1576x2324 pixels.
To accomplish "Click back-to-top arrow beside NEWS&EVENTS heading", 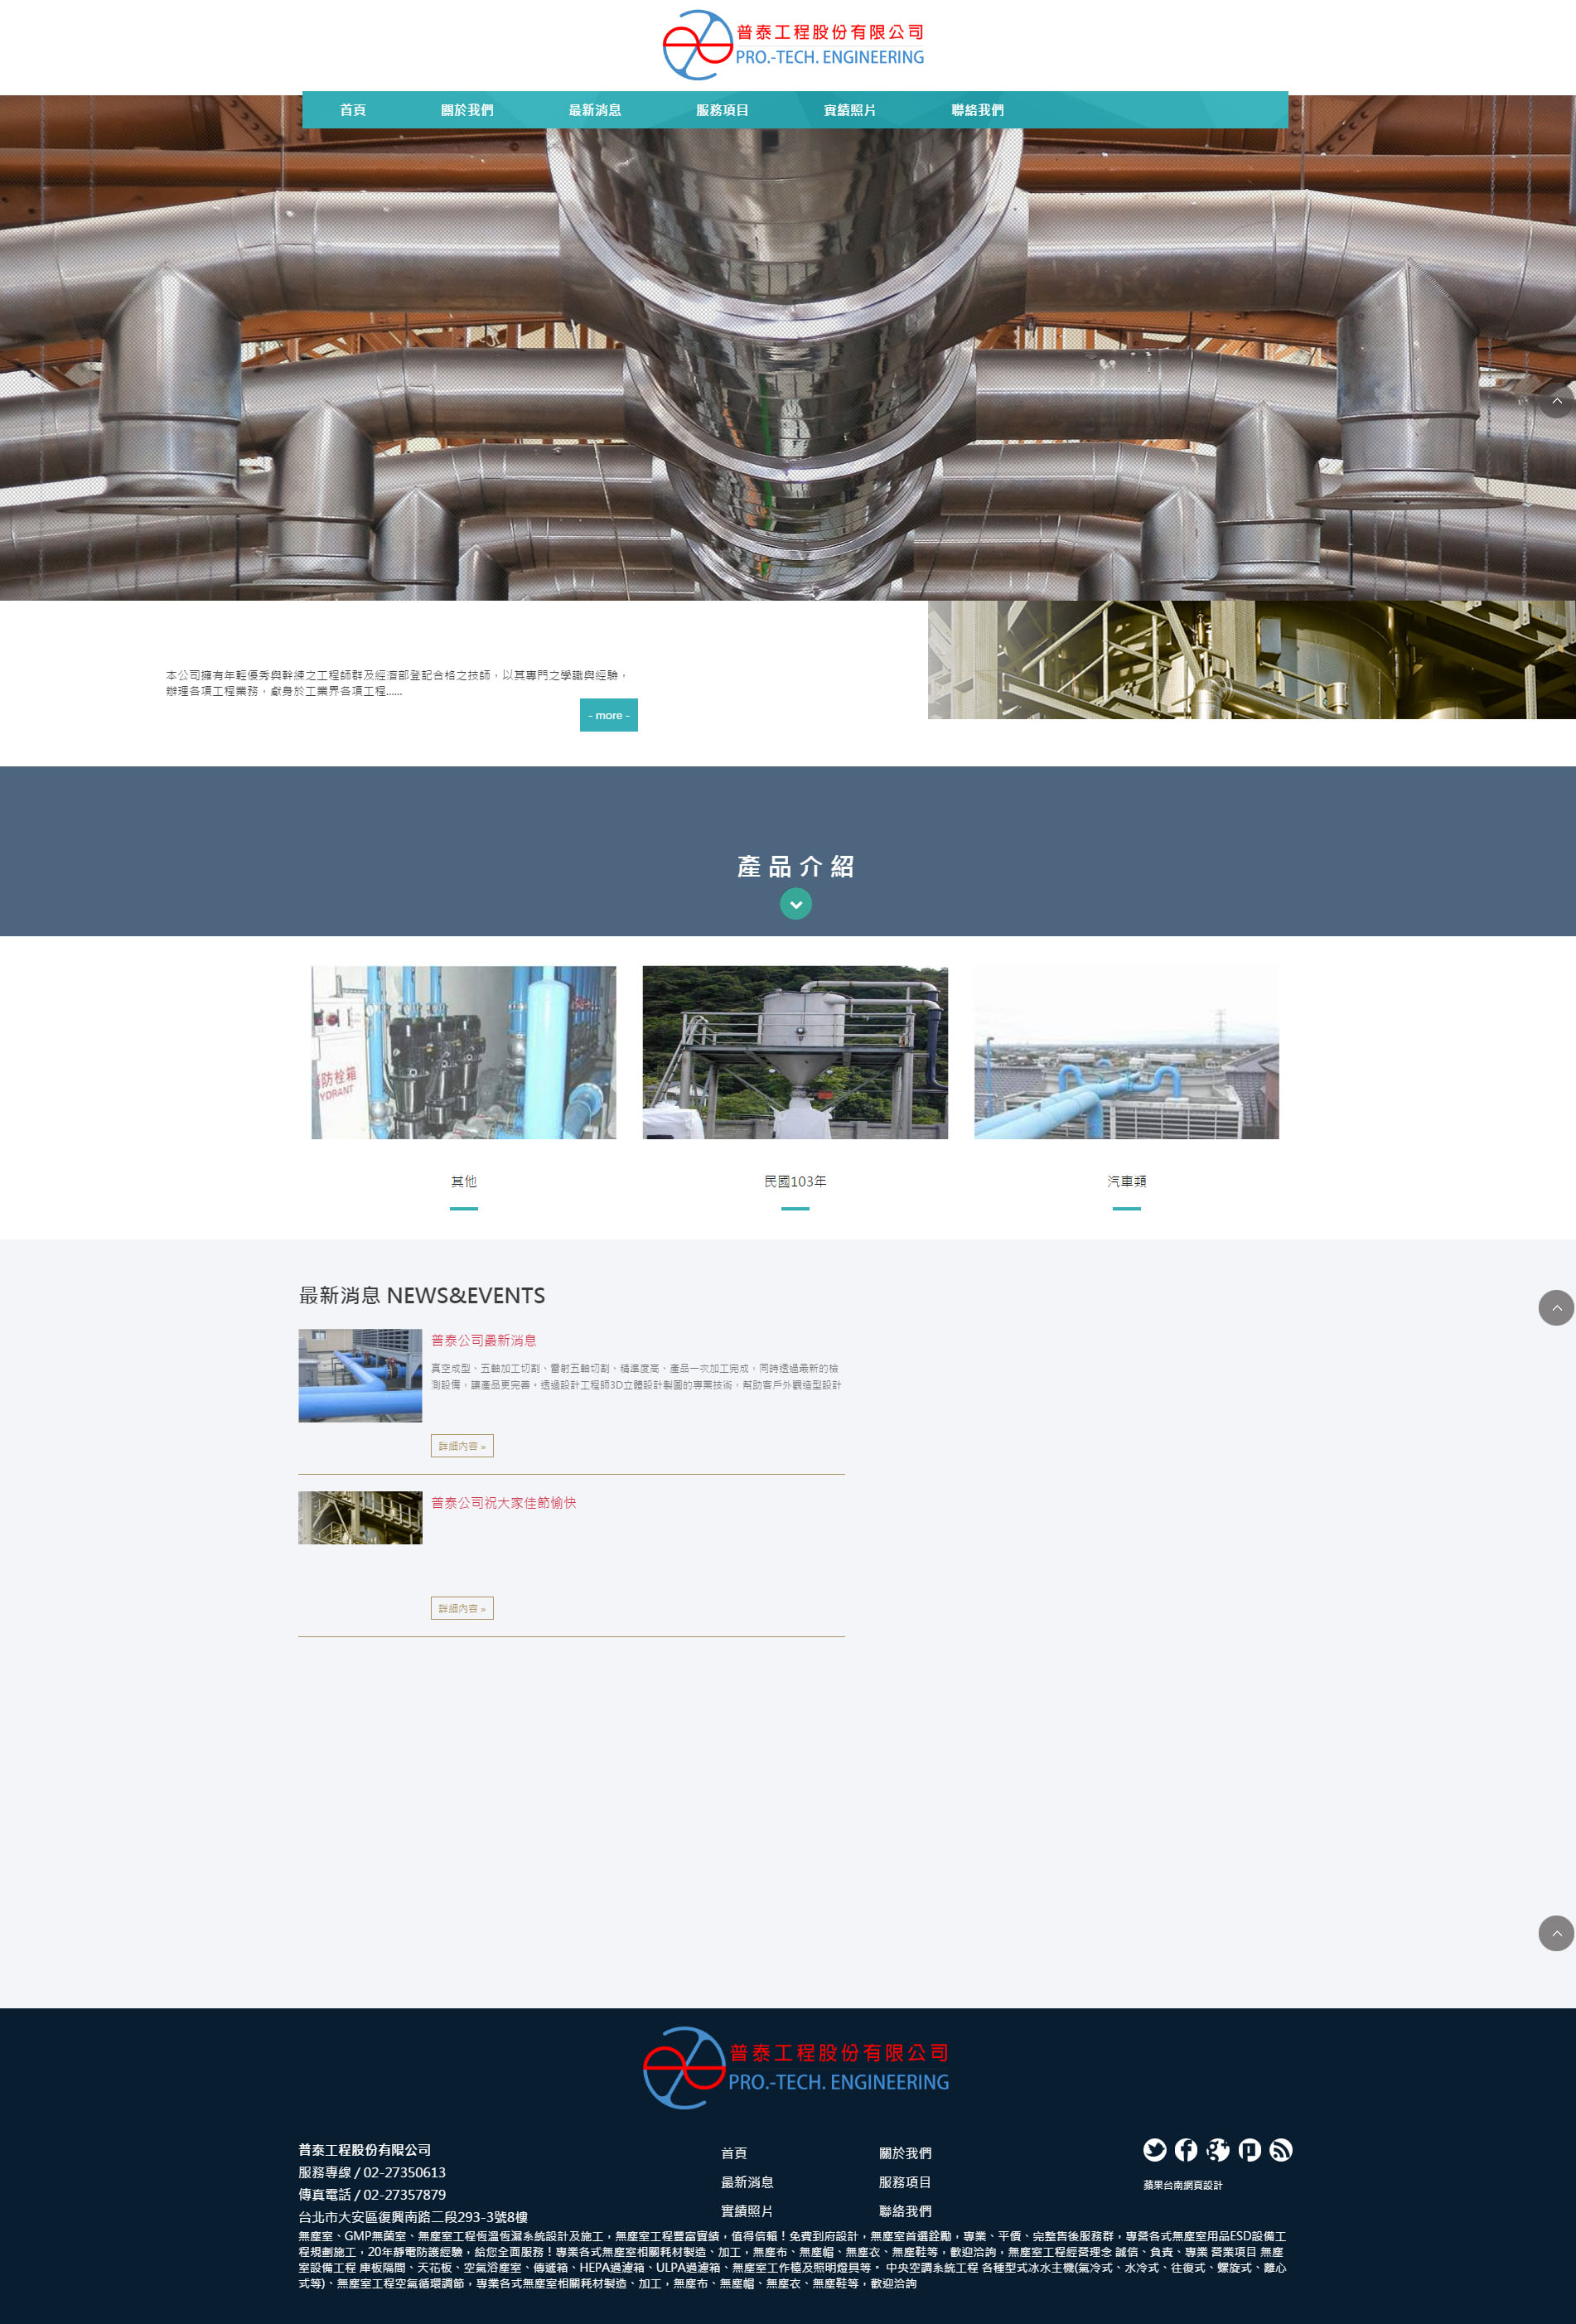I will click(x=1555, y=1308).
